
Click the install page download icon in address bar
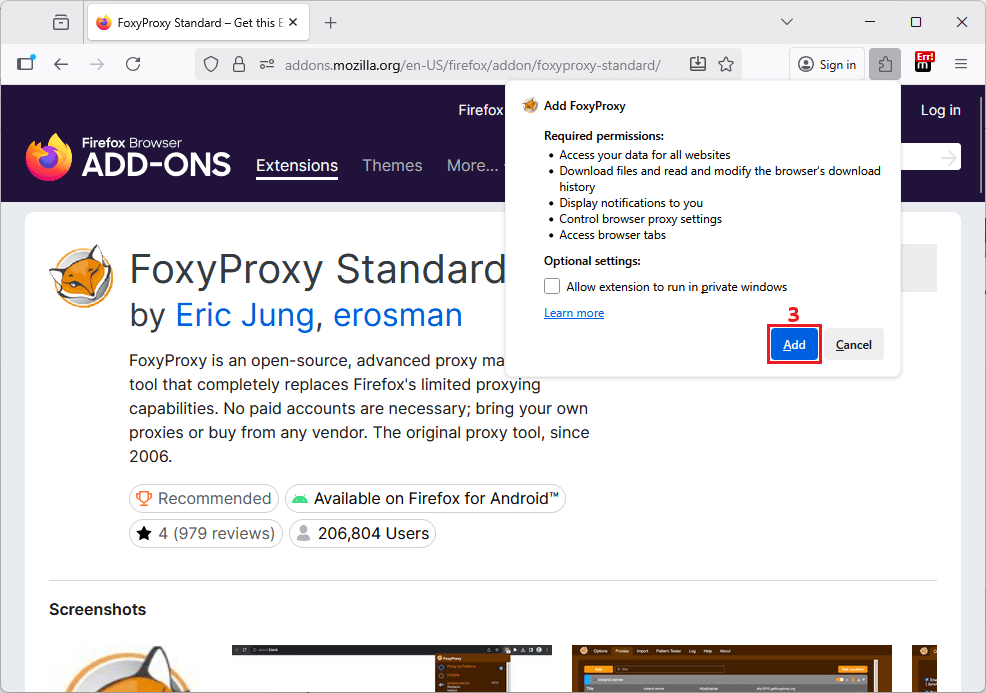[x=698, y=64]
